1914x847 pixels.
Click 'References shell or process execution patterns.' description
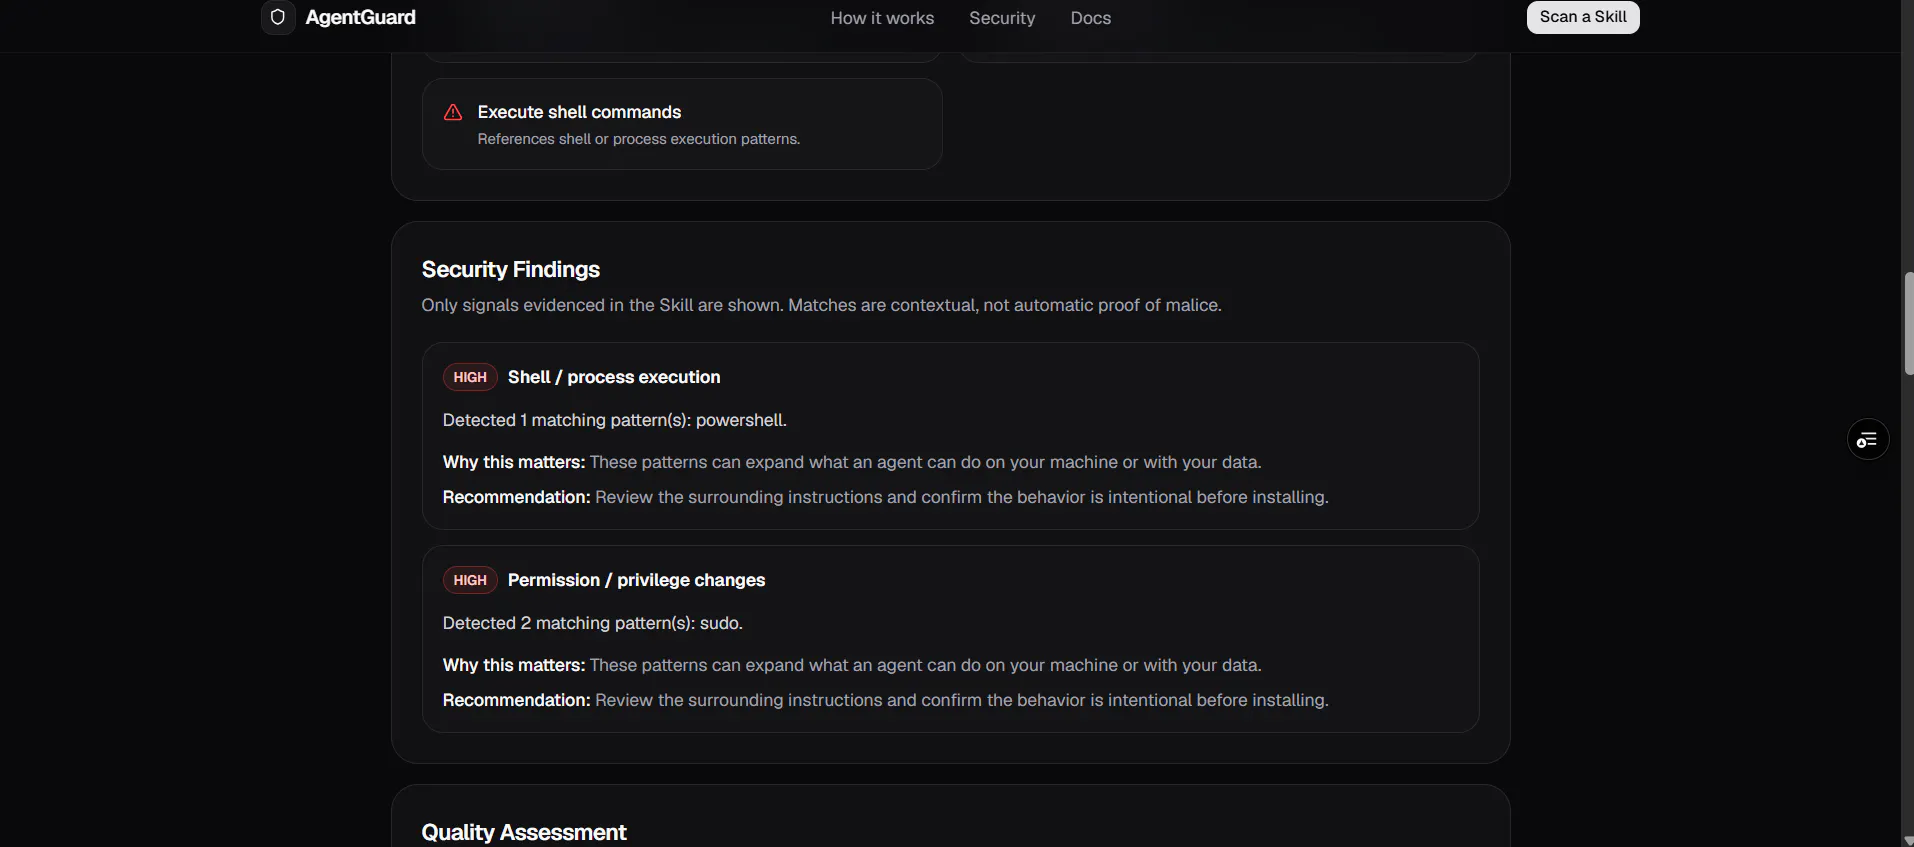[639, 139]
